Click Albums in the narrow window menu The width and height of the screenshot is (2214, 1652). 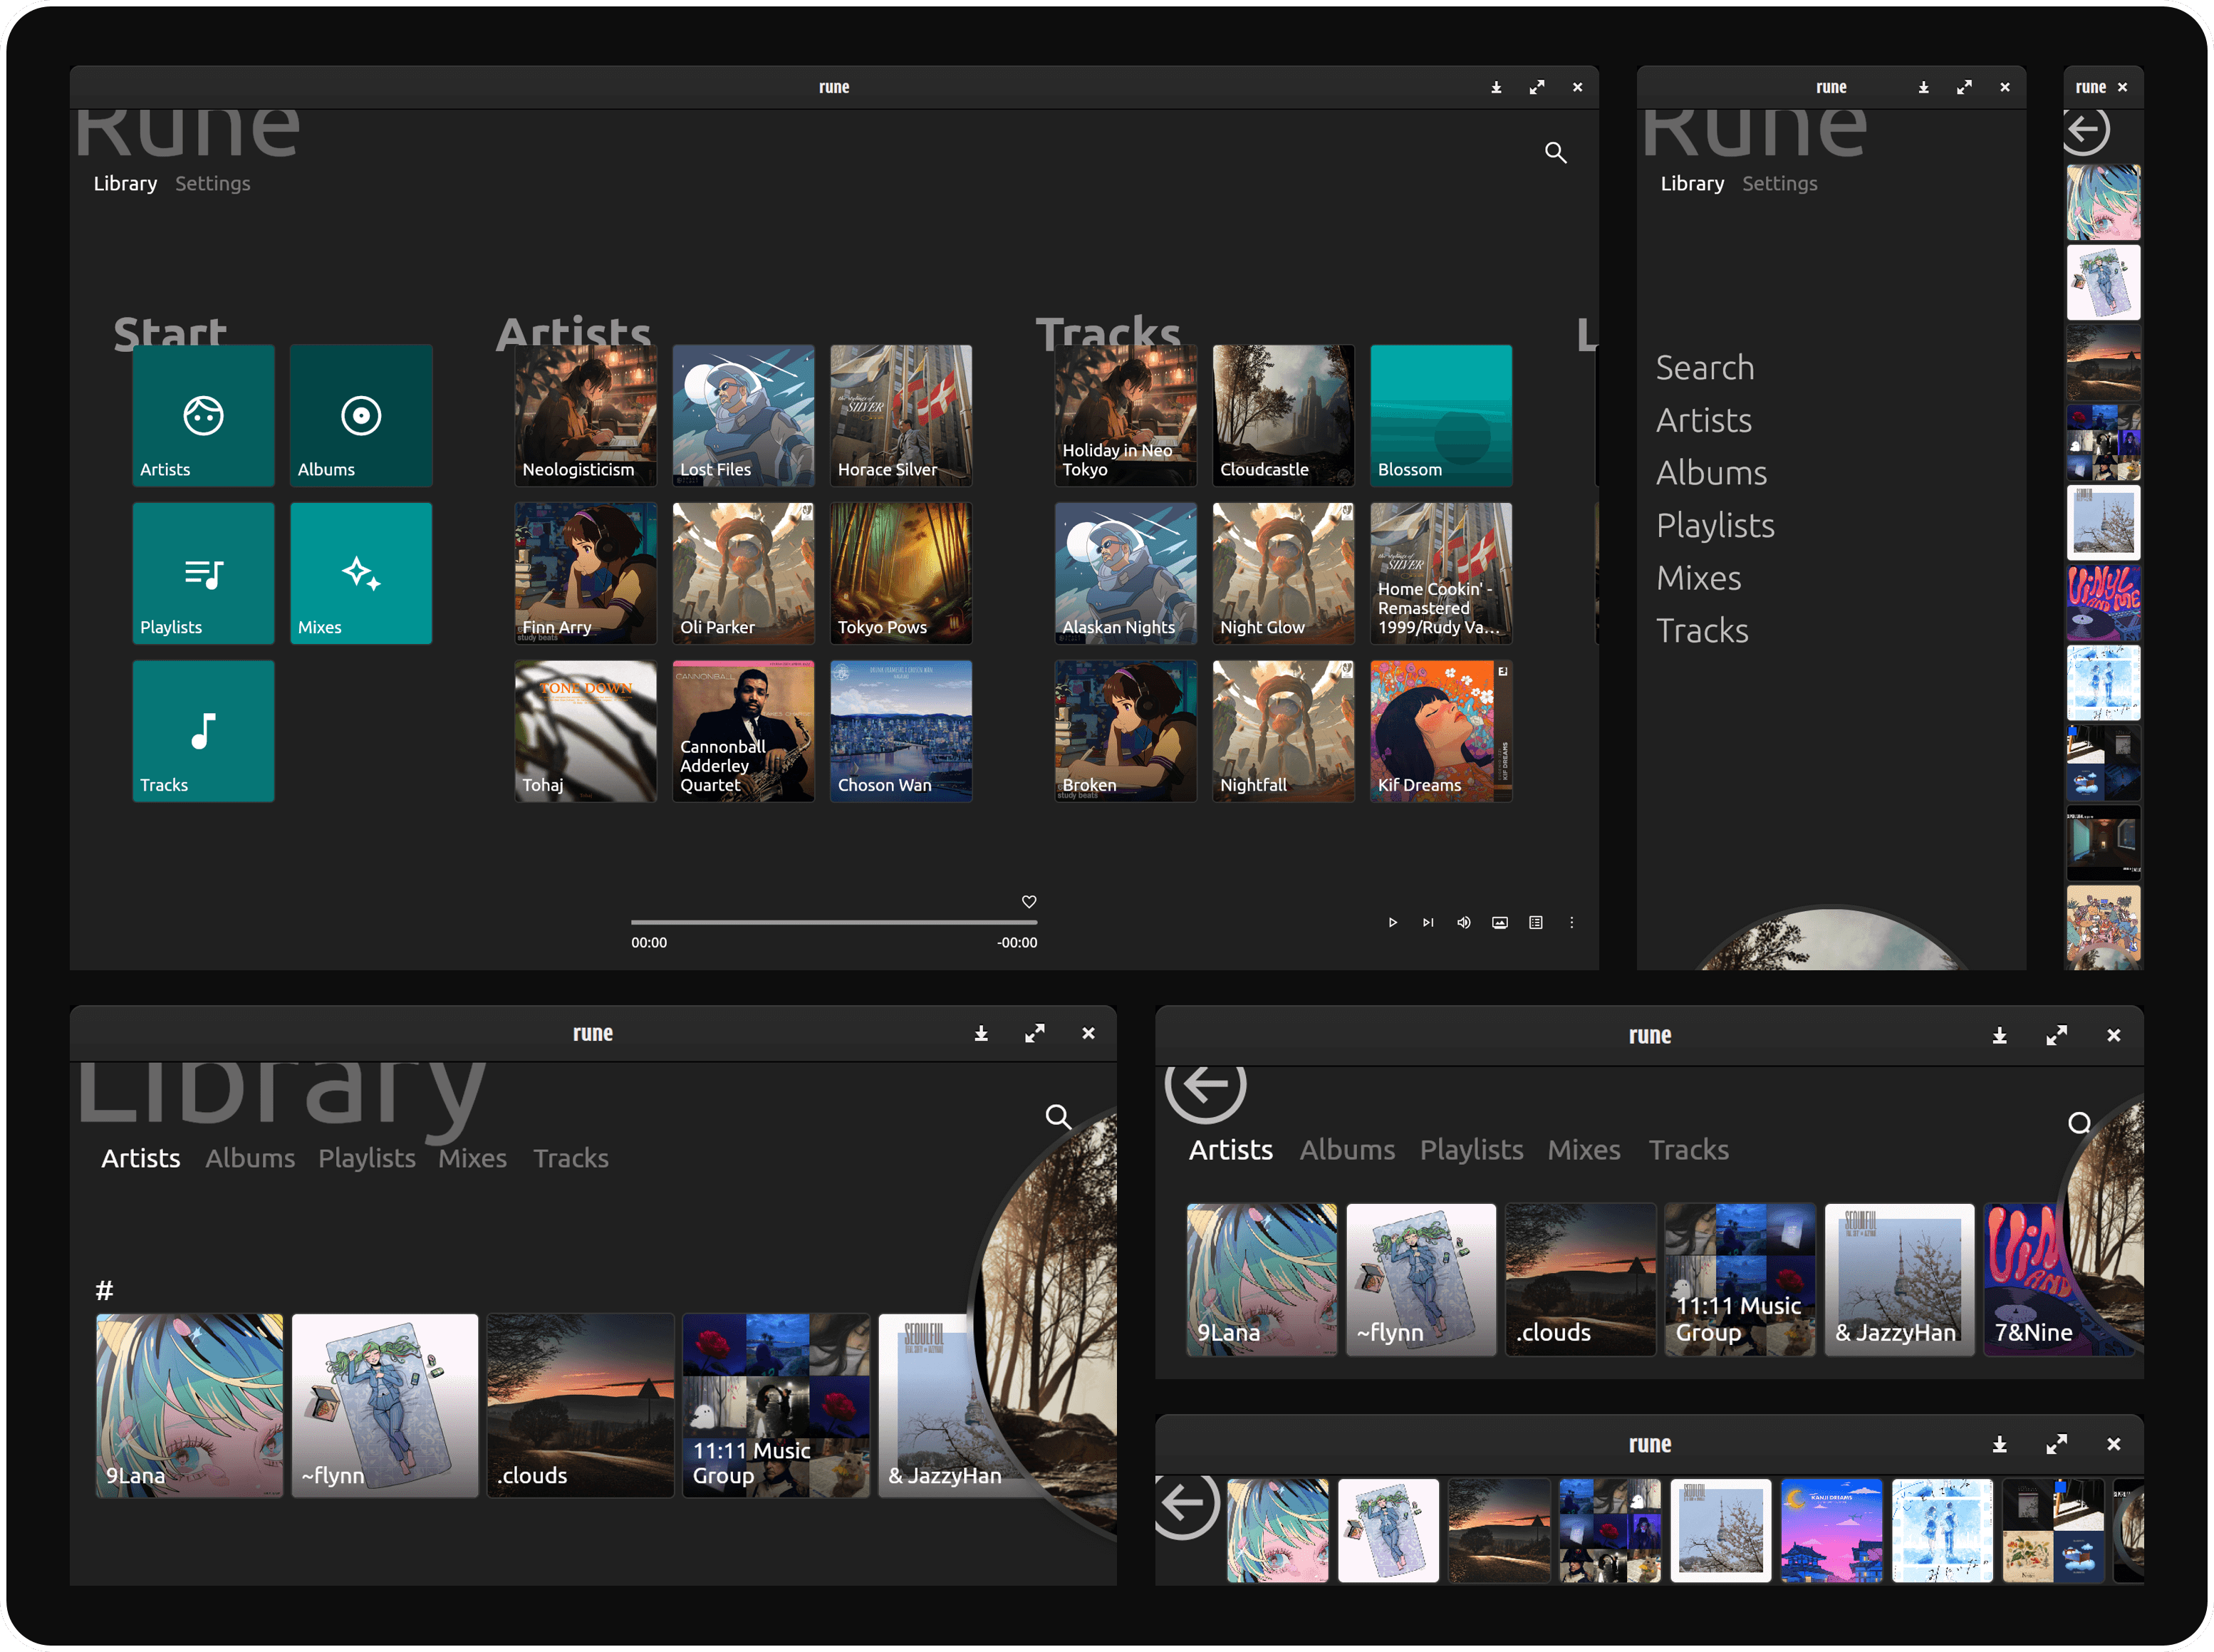(x=1711, y=473)
